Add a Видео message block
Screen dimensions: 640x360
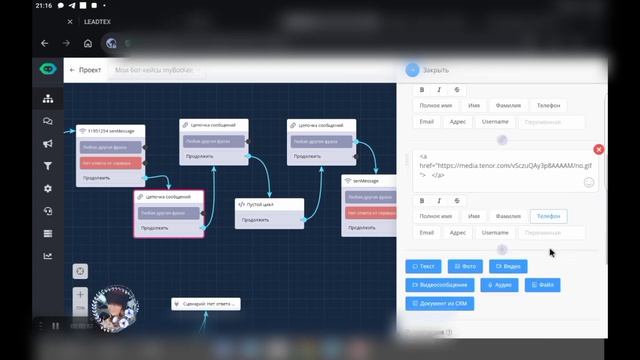tap(508, 267)
